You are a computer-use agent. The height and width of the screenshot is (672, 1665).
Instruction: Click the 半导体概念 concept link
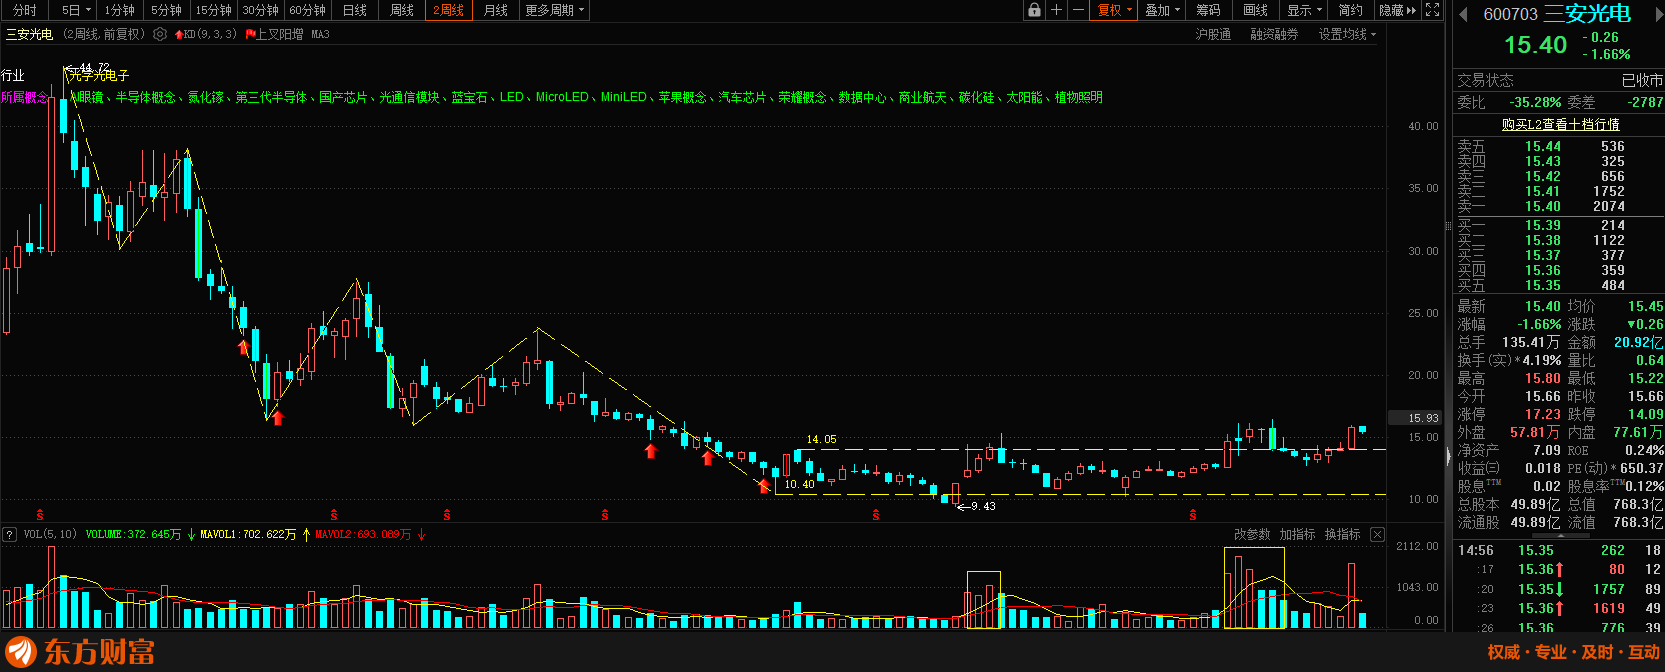[x=145, y=97]
